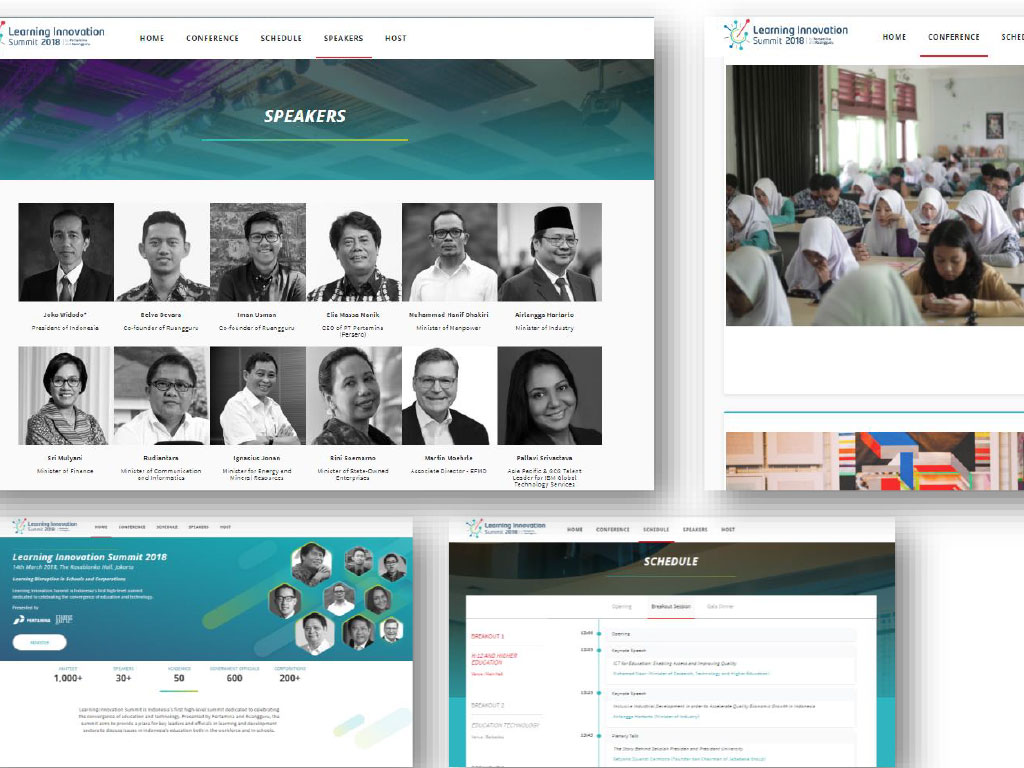Open SCHEDULE from the Speakers page navigation
Screen dimensions: 1024x768
pos(281,38)
